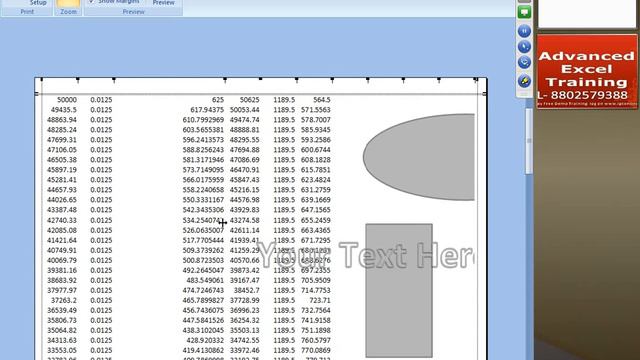Click the cell value 615.7851
Screen dimensions: 640x360
(316, 170)
